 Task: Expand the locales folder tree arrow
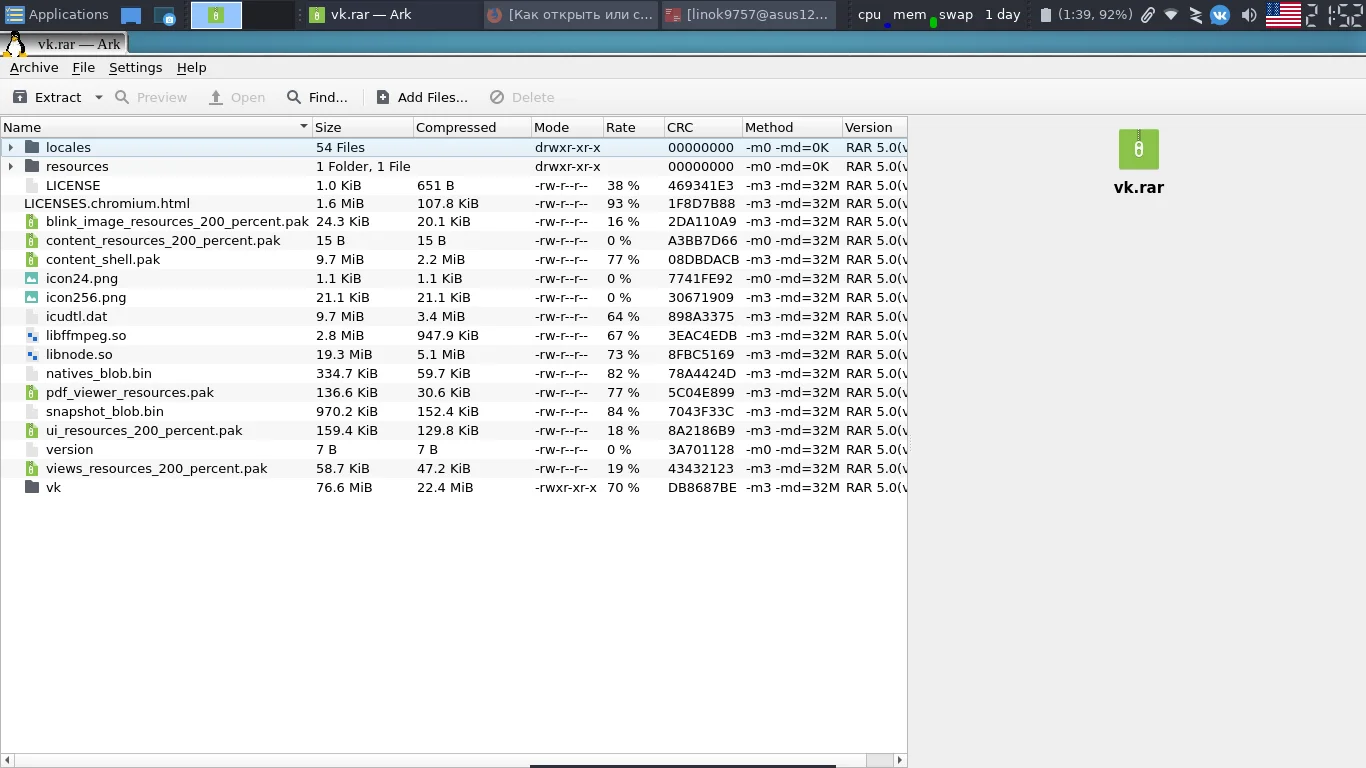point(11,148)
